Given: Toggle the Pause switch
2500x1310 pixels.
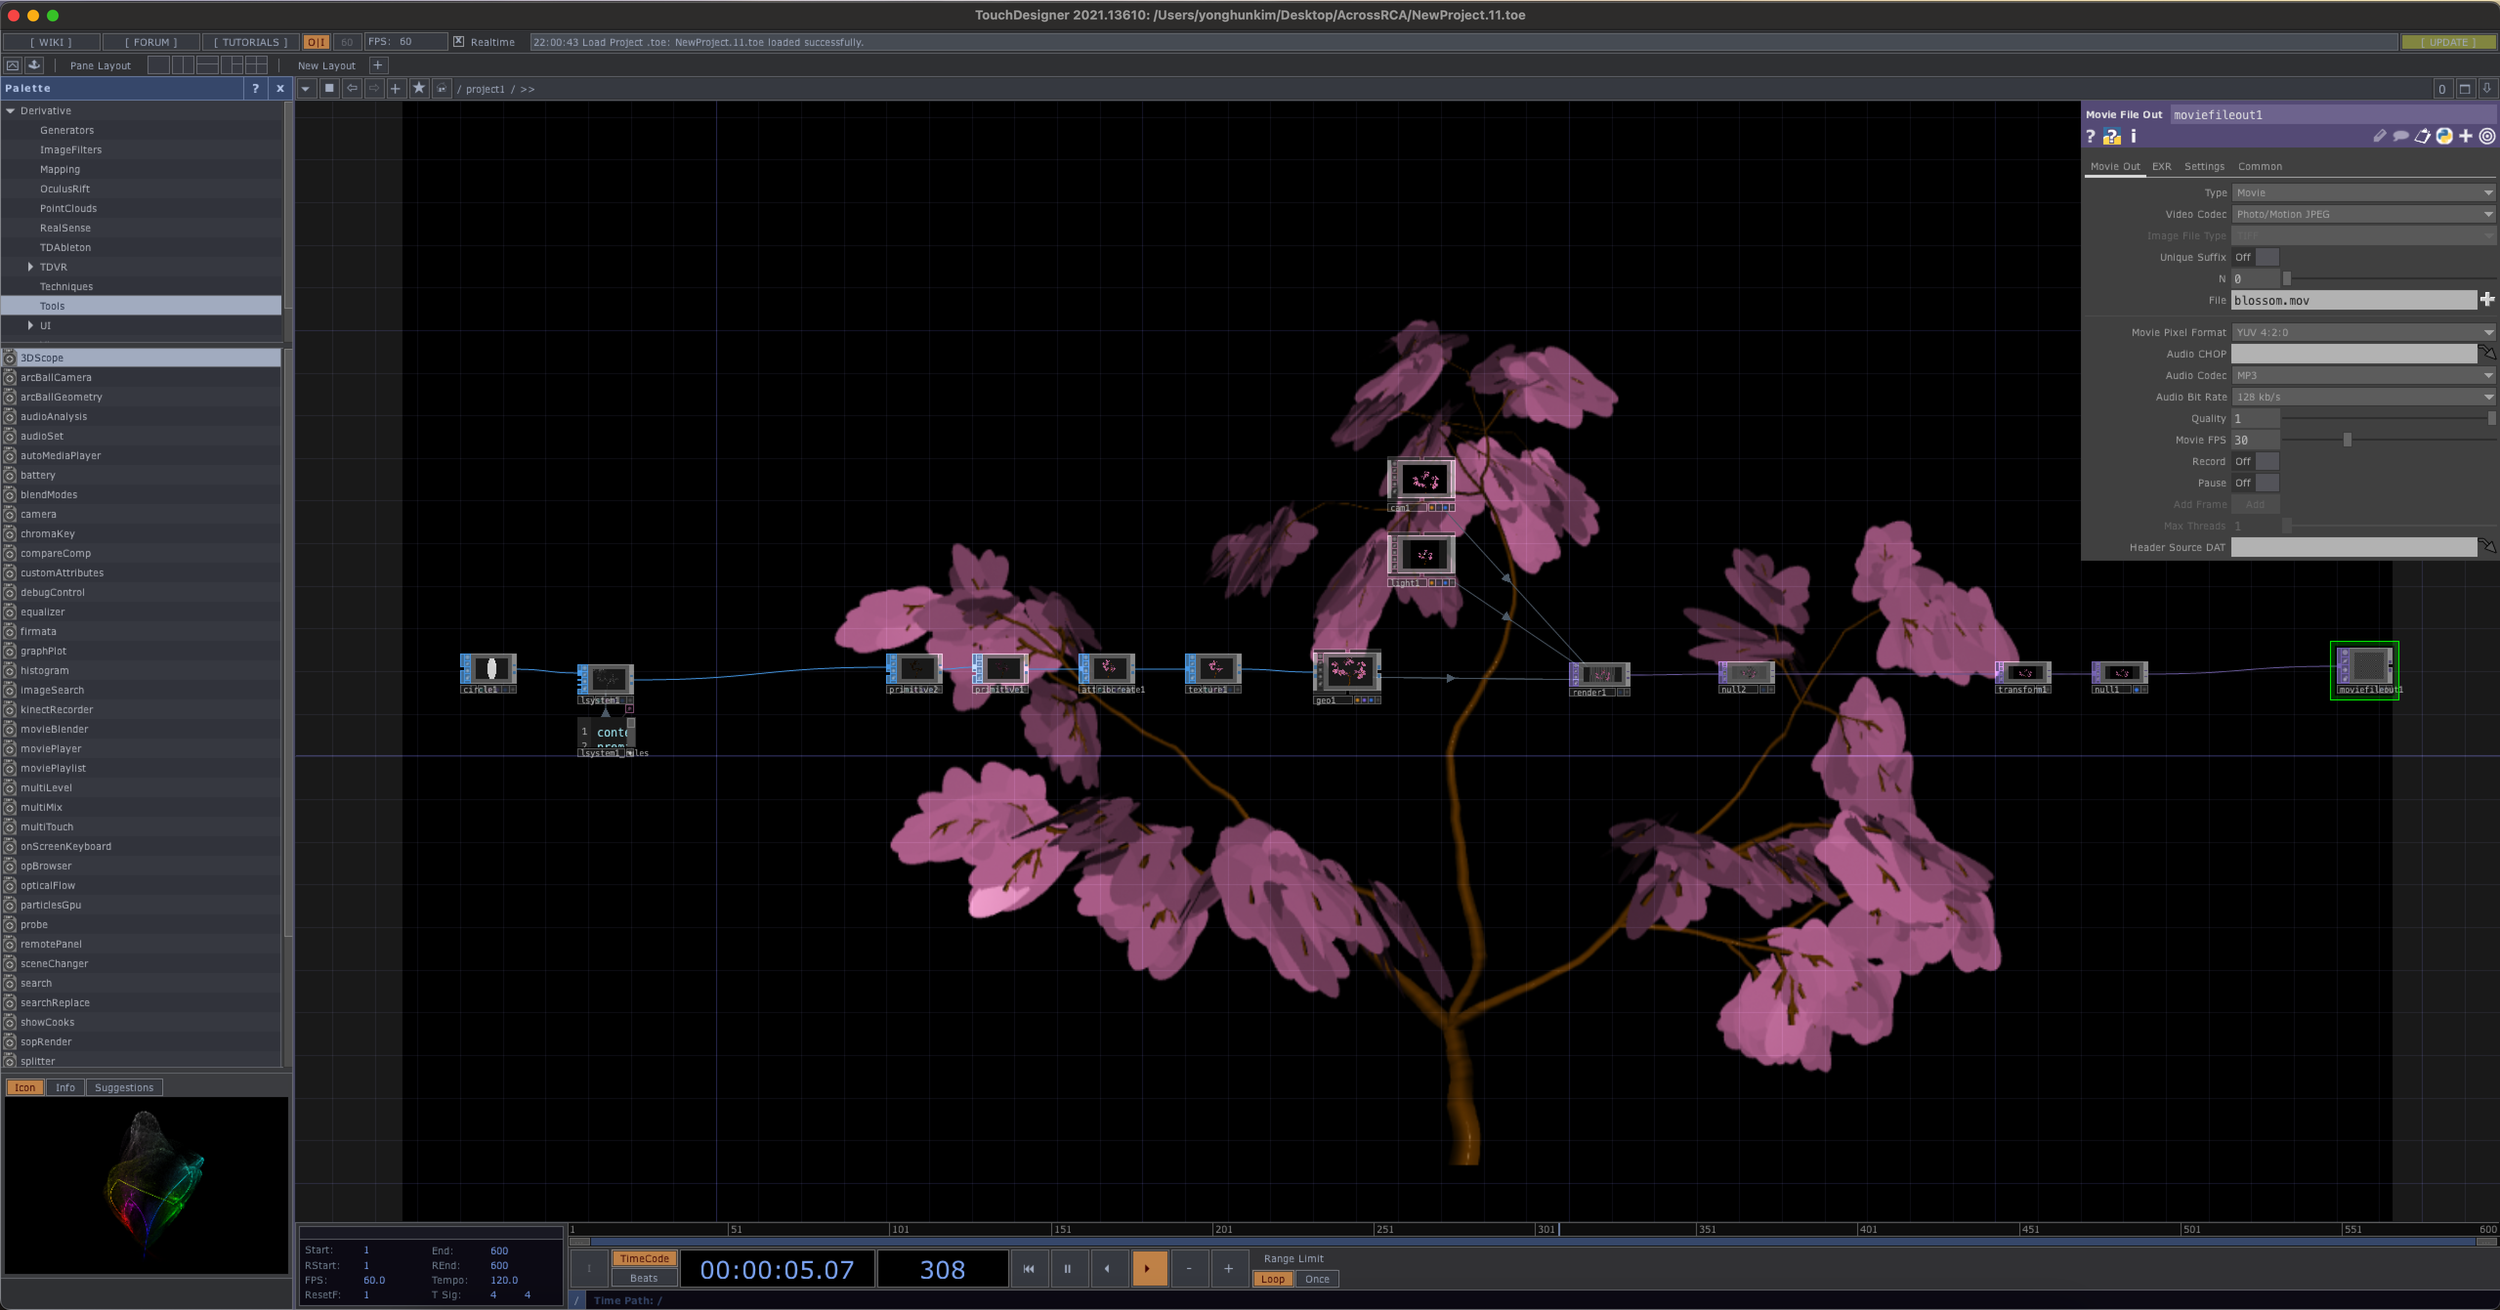Looking at the screenshot, I should pyautogui.click(x=2256, y=483).
